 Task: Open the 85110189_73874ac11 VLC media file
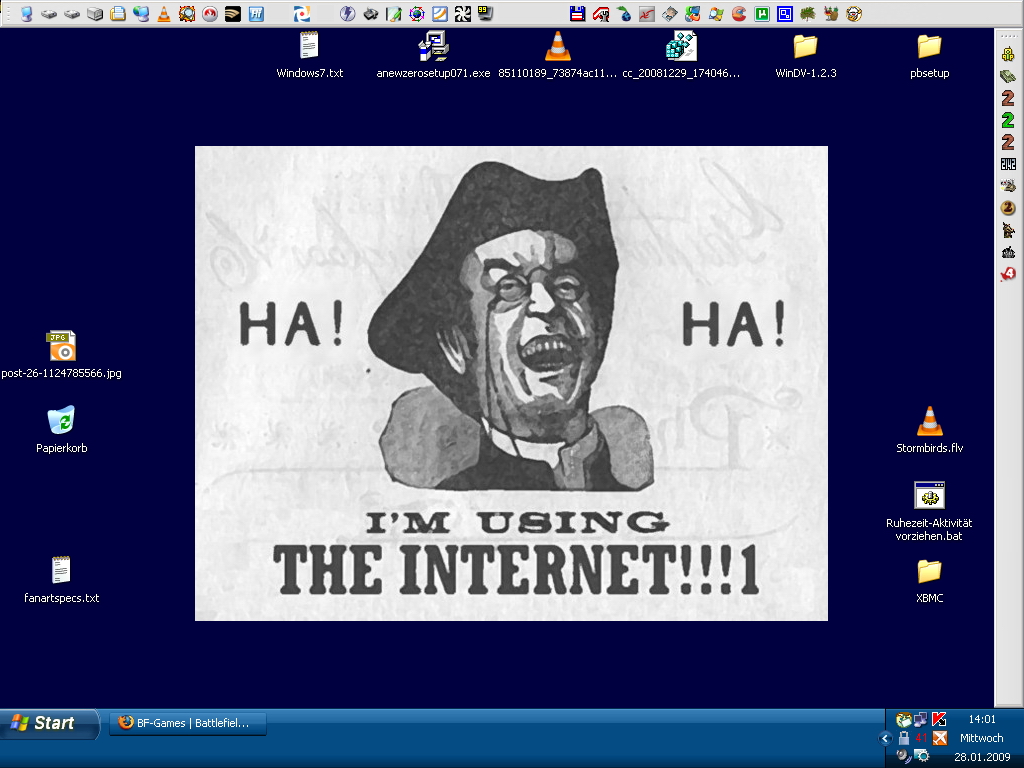click(x=557, y=55)
